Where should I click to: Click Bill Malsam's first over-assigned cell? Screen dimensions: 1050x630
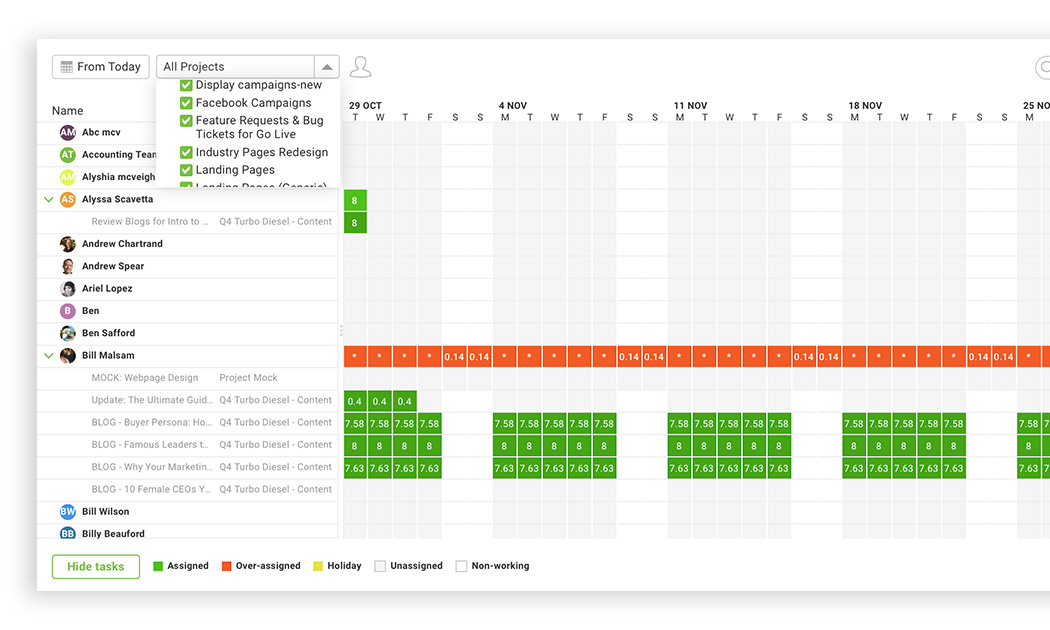pyautogui.click(x=355, y=356)
